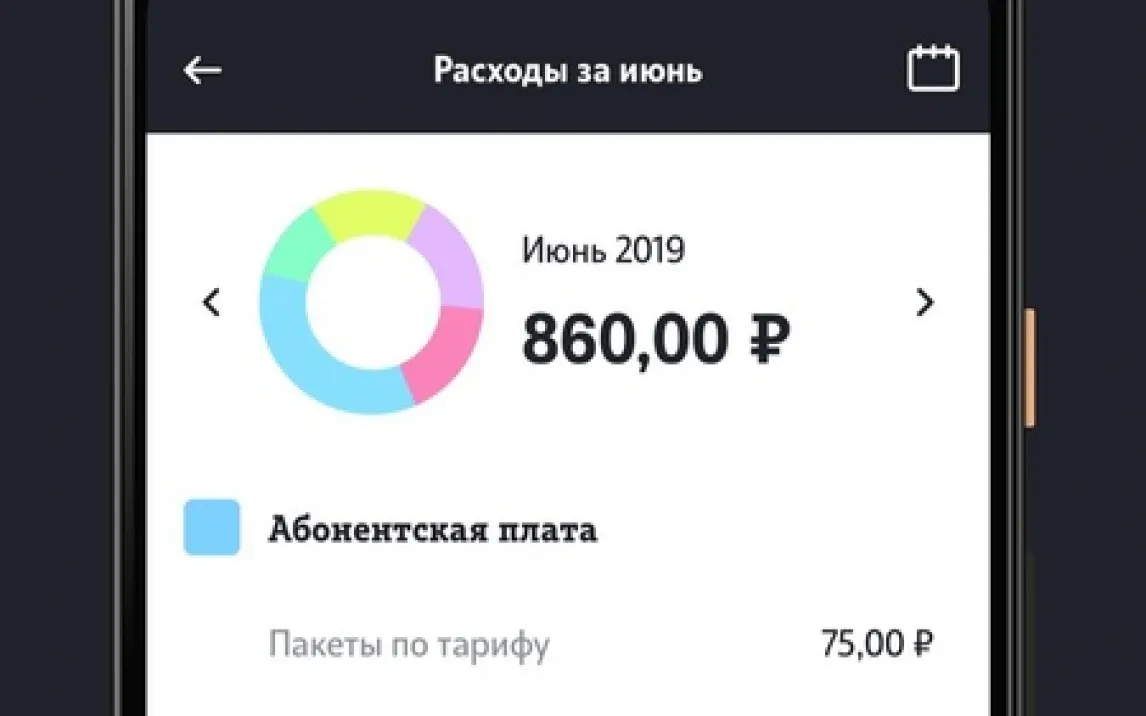Tap the 75,00 package amount figure

coord(862,644)
